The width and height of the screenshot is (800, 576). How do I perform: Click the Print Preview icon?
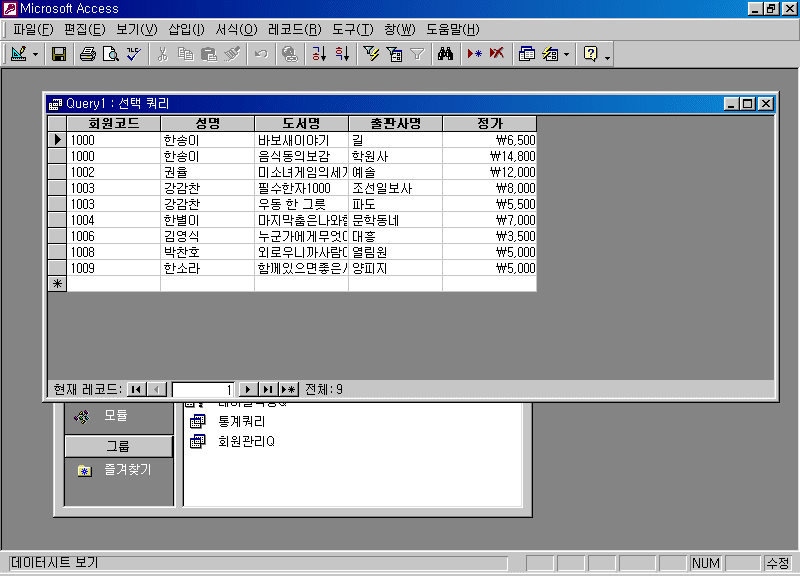pyautogui.click(x=111, y=54)
